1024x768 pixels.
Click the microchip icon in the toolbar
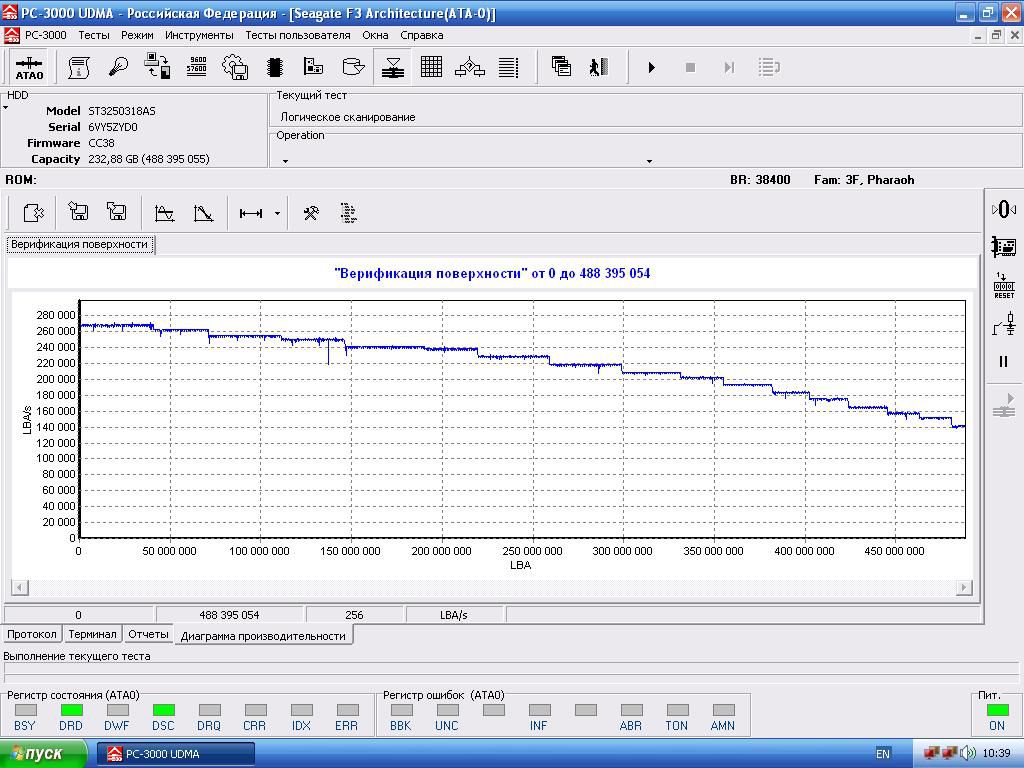pyautogui.click(x=274, y=67)
